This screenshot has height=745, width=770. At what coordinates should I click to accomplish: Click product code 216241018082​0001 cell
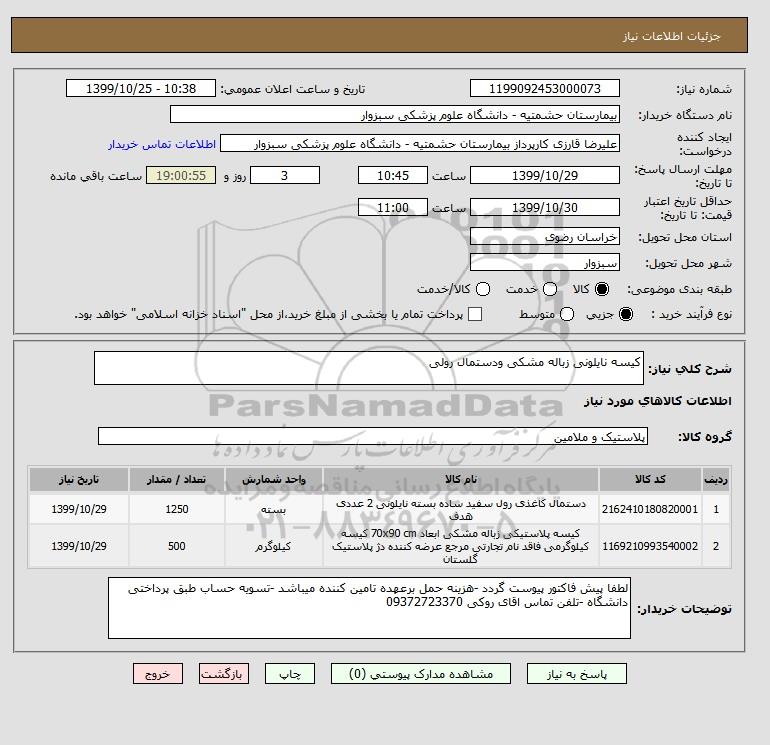click(650, 509)
